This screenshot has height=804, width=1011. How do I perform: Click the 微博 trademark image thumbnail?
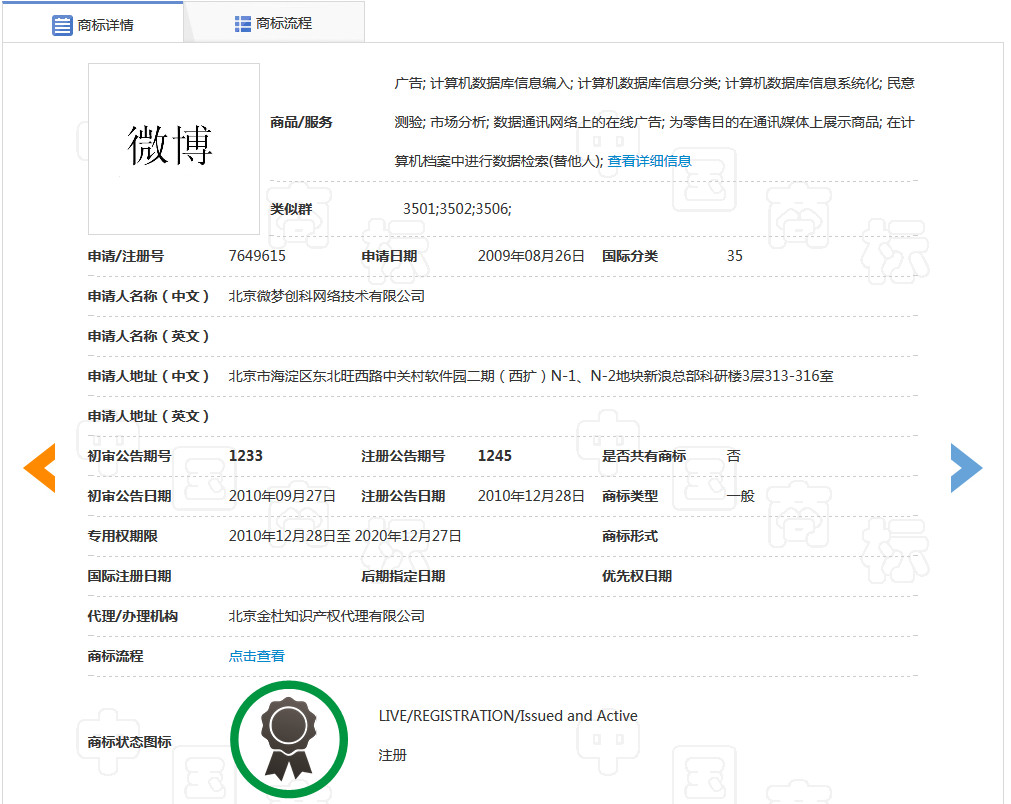point(174,149)
